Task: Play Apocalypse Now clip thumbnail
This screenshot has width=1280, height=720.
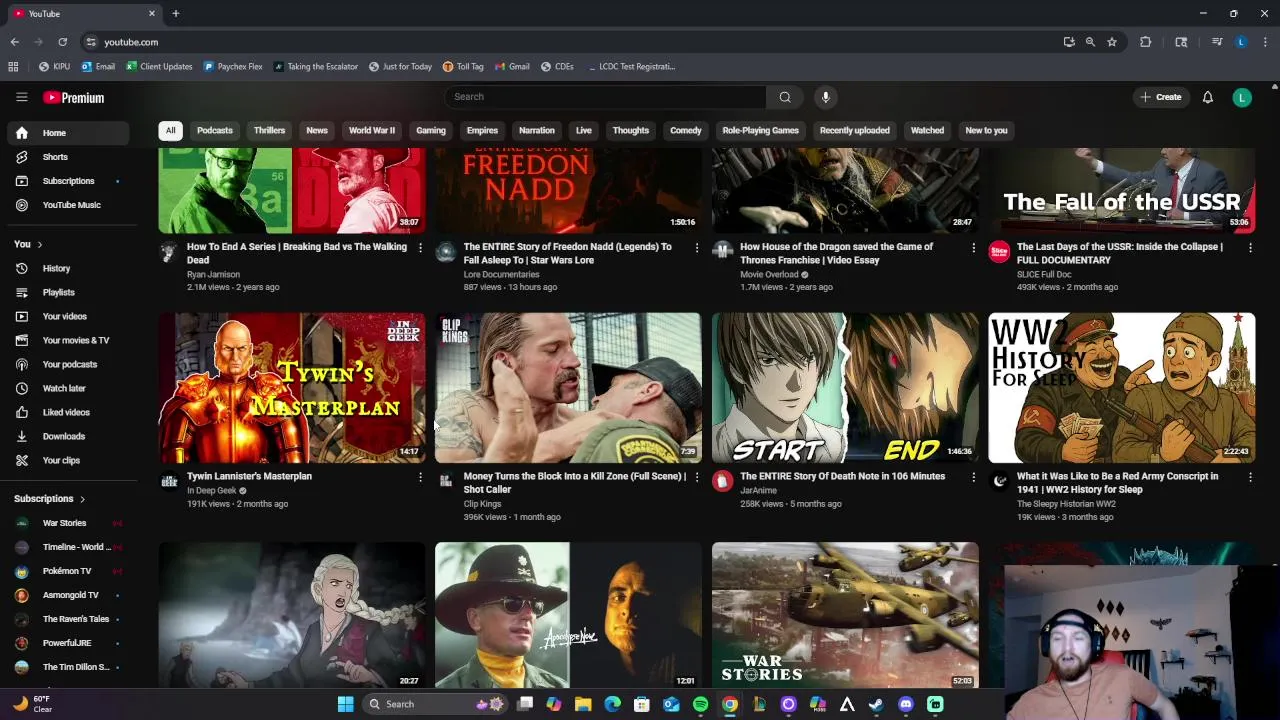Action: 568,615
